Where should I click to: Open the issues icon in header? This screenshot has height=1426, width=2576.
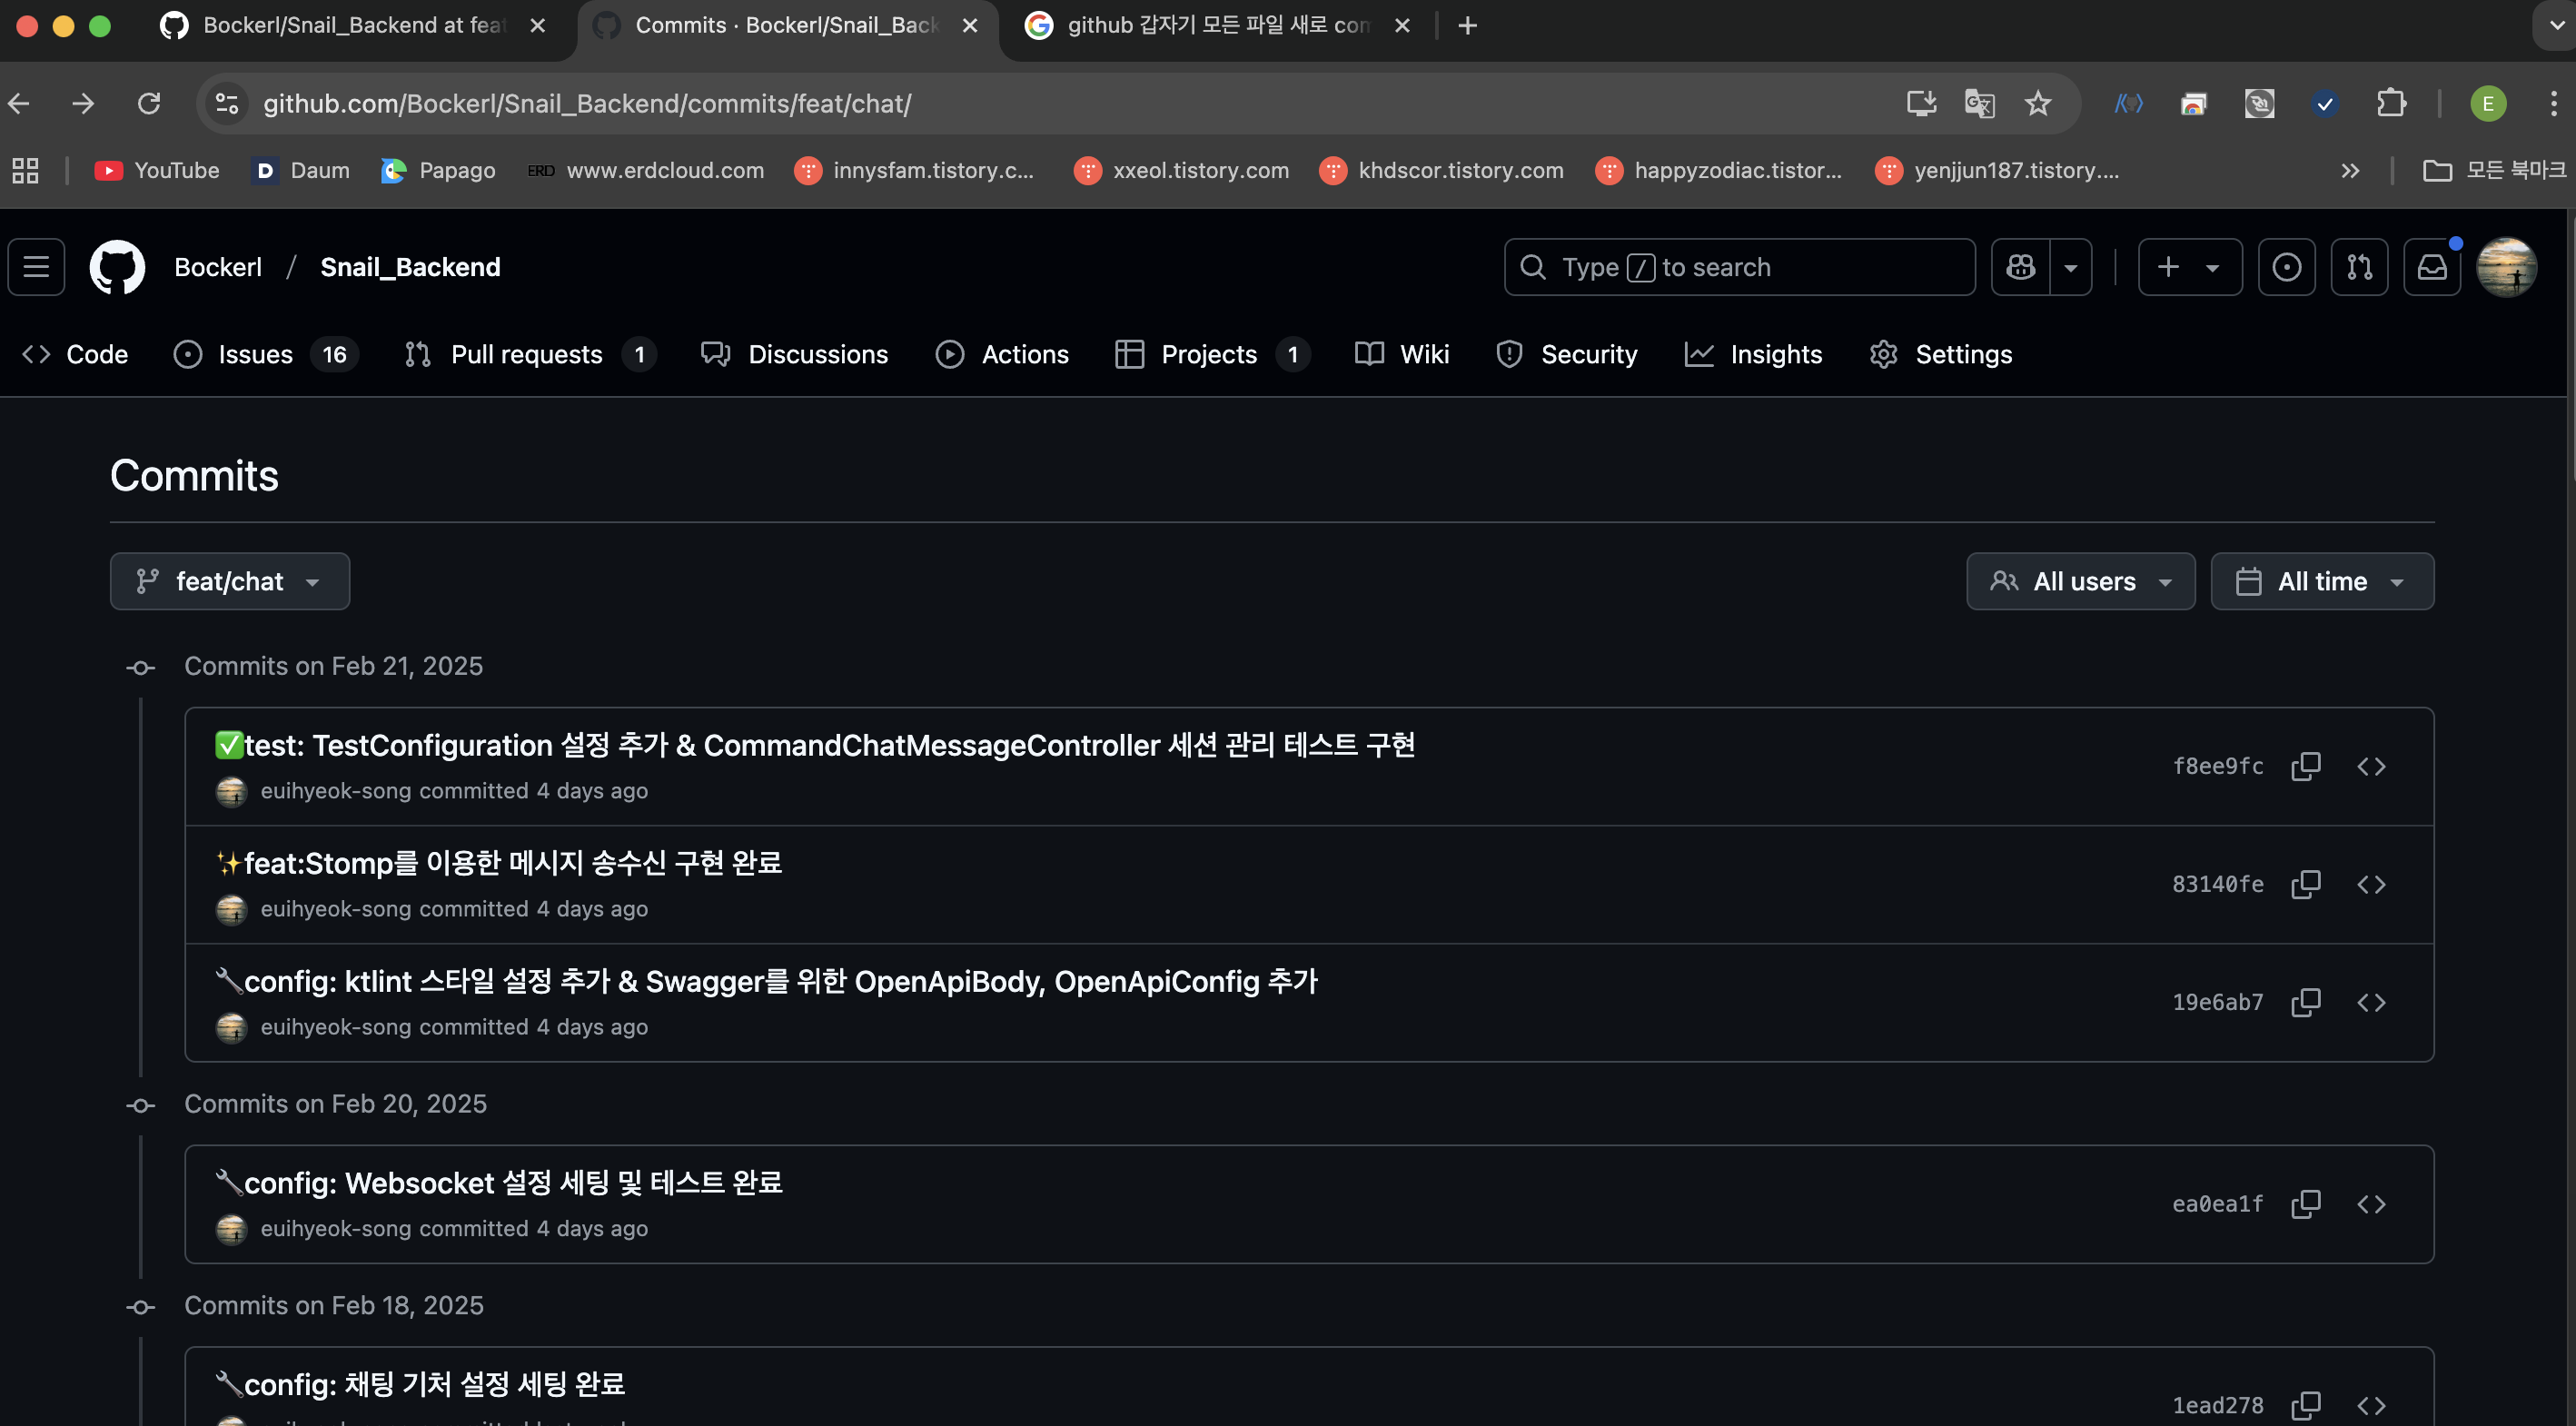pyautogui.click(x=2286, y=267)
